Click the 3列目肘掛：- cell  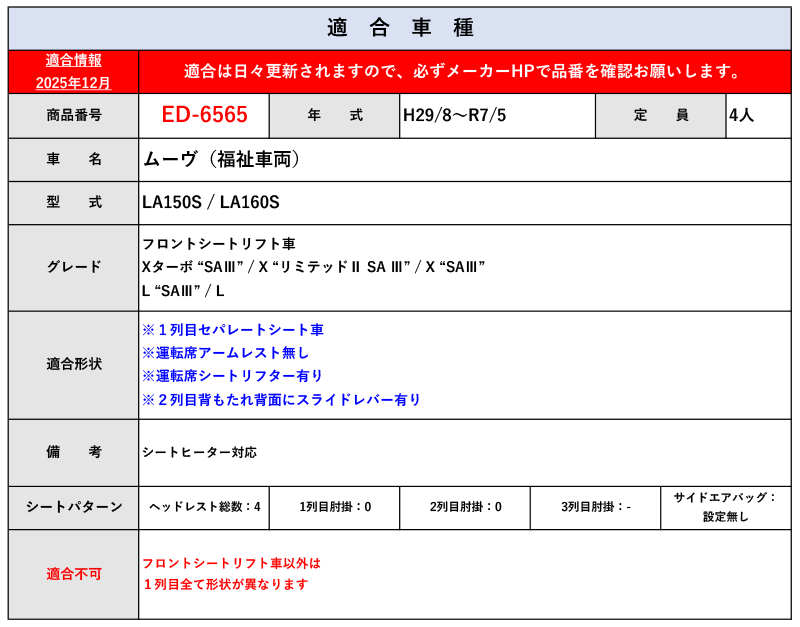coord(595,507)
